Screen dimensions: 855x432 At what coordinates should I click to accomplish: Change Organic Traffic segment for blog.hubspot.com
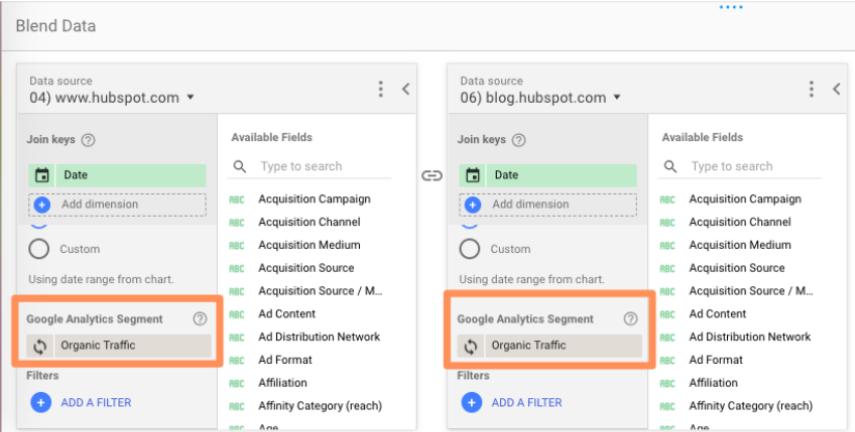click(550, 346)
